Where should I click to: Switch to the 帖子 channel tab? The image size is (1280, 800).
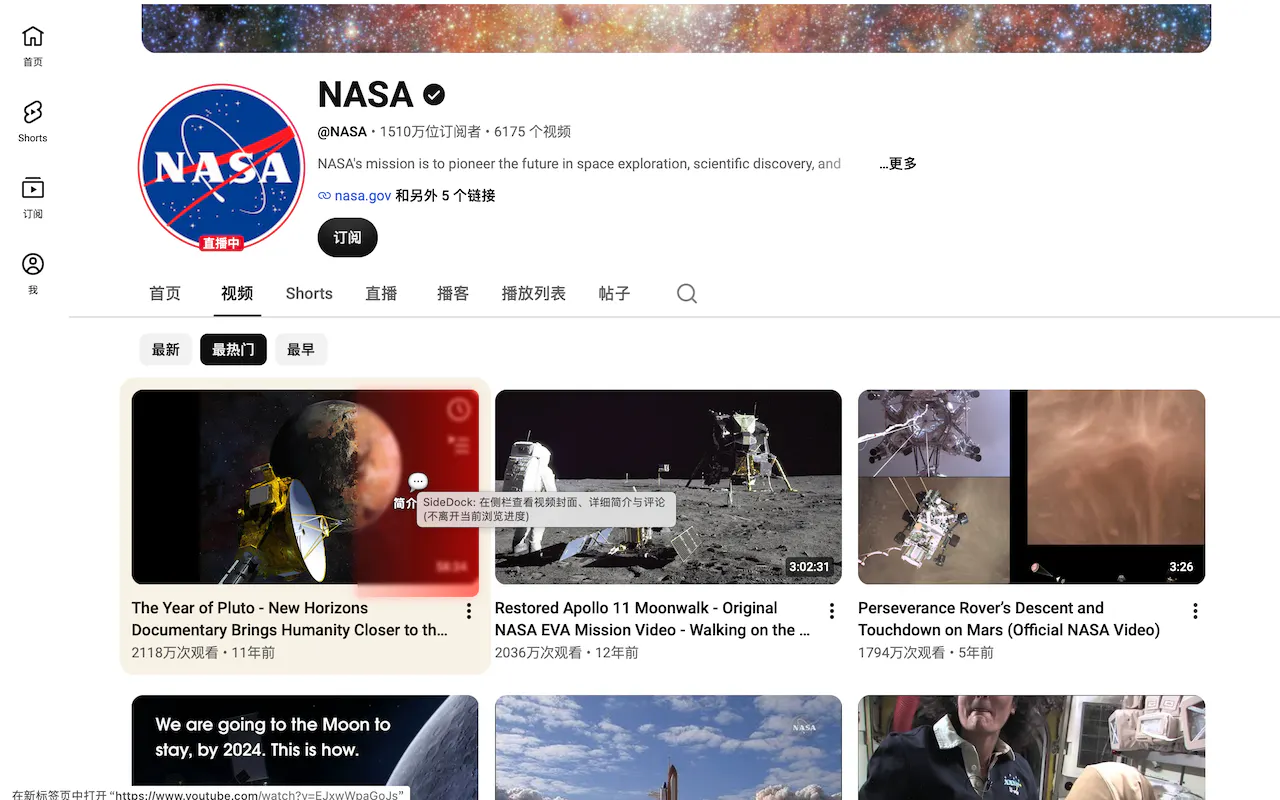614,293
